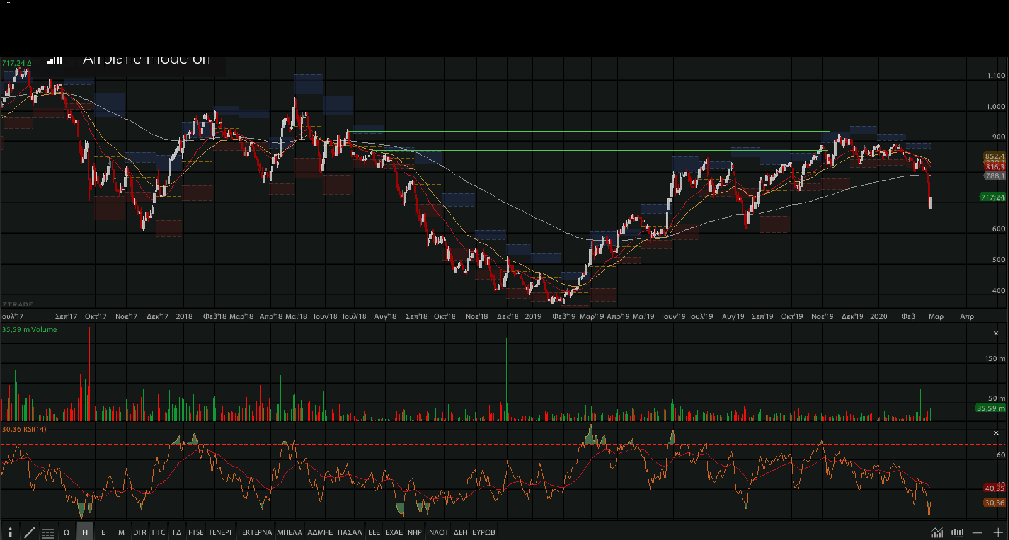Image resolution: width=1009 pixels, height=540 pixels.
Task: Click the green 35,59 m volume label
Action: click(x=989, y=408)
